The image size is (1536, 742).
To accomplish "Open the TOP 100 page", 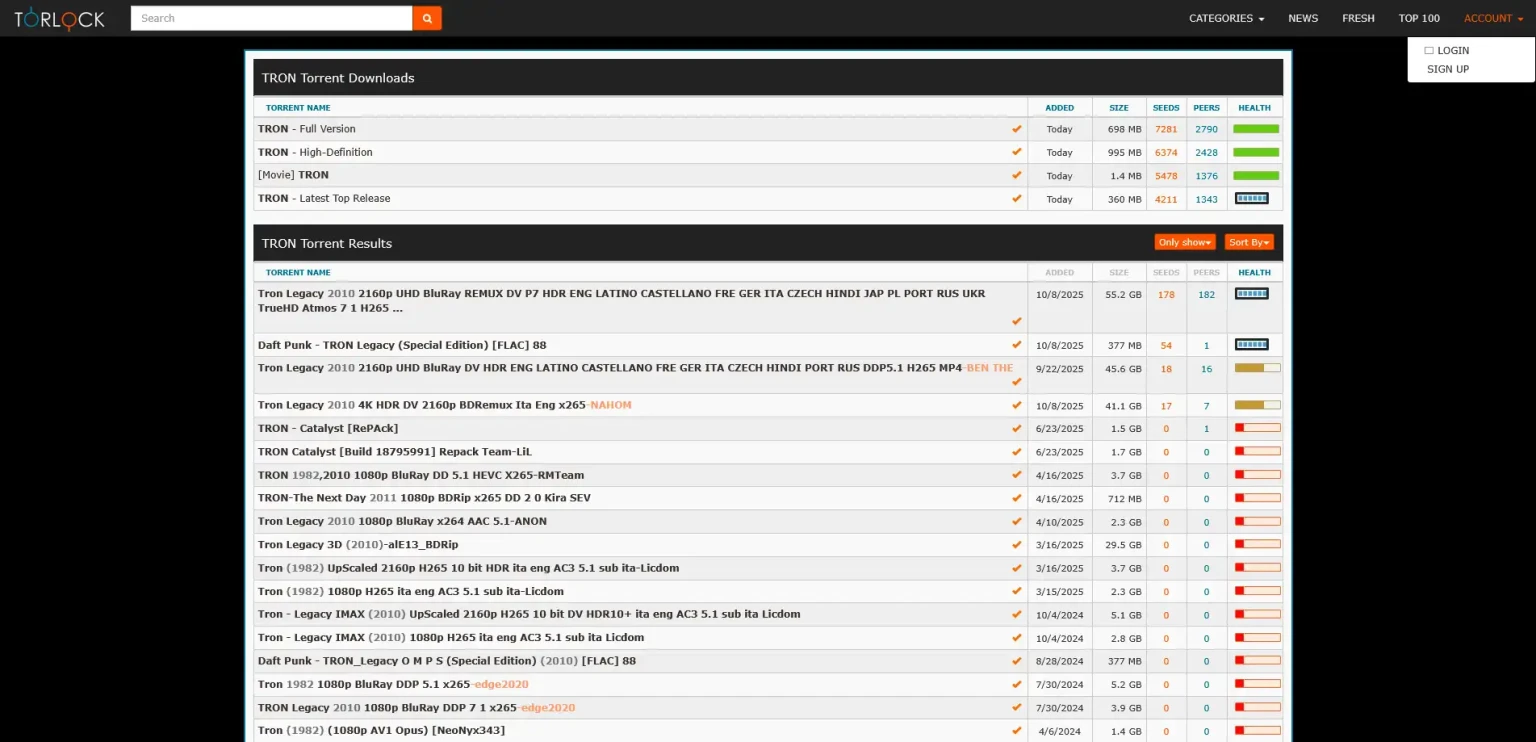I will pos(1419,18).
